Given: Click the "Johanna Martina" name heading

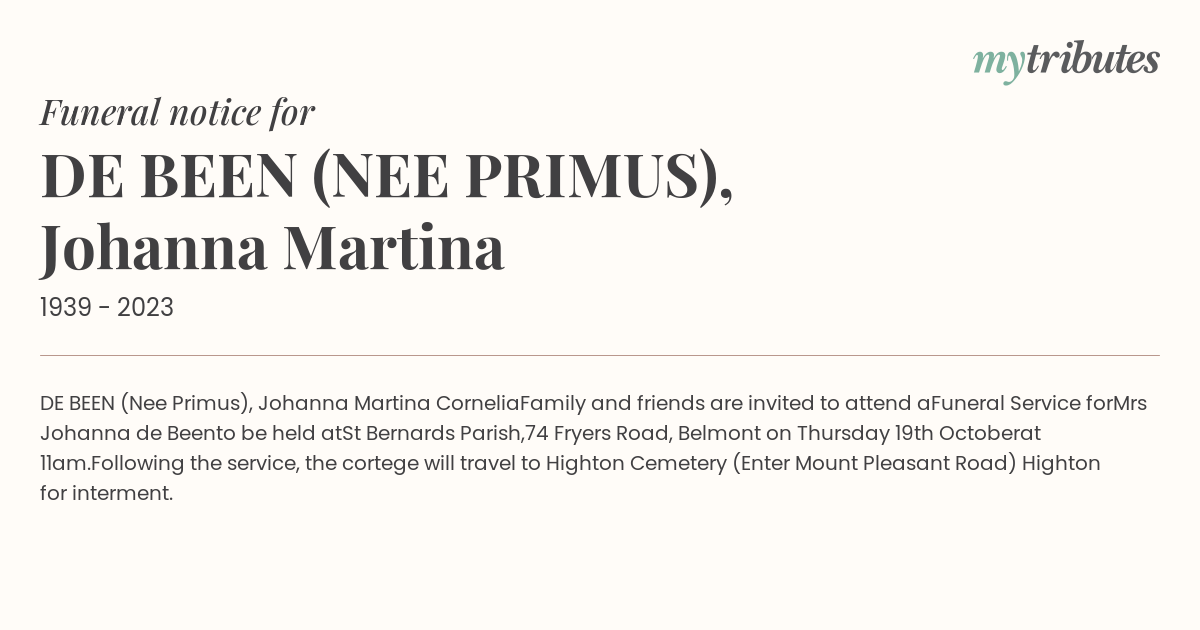Looking at the screenshot, I should tap(272, 248).
